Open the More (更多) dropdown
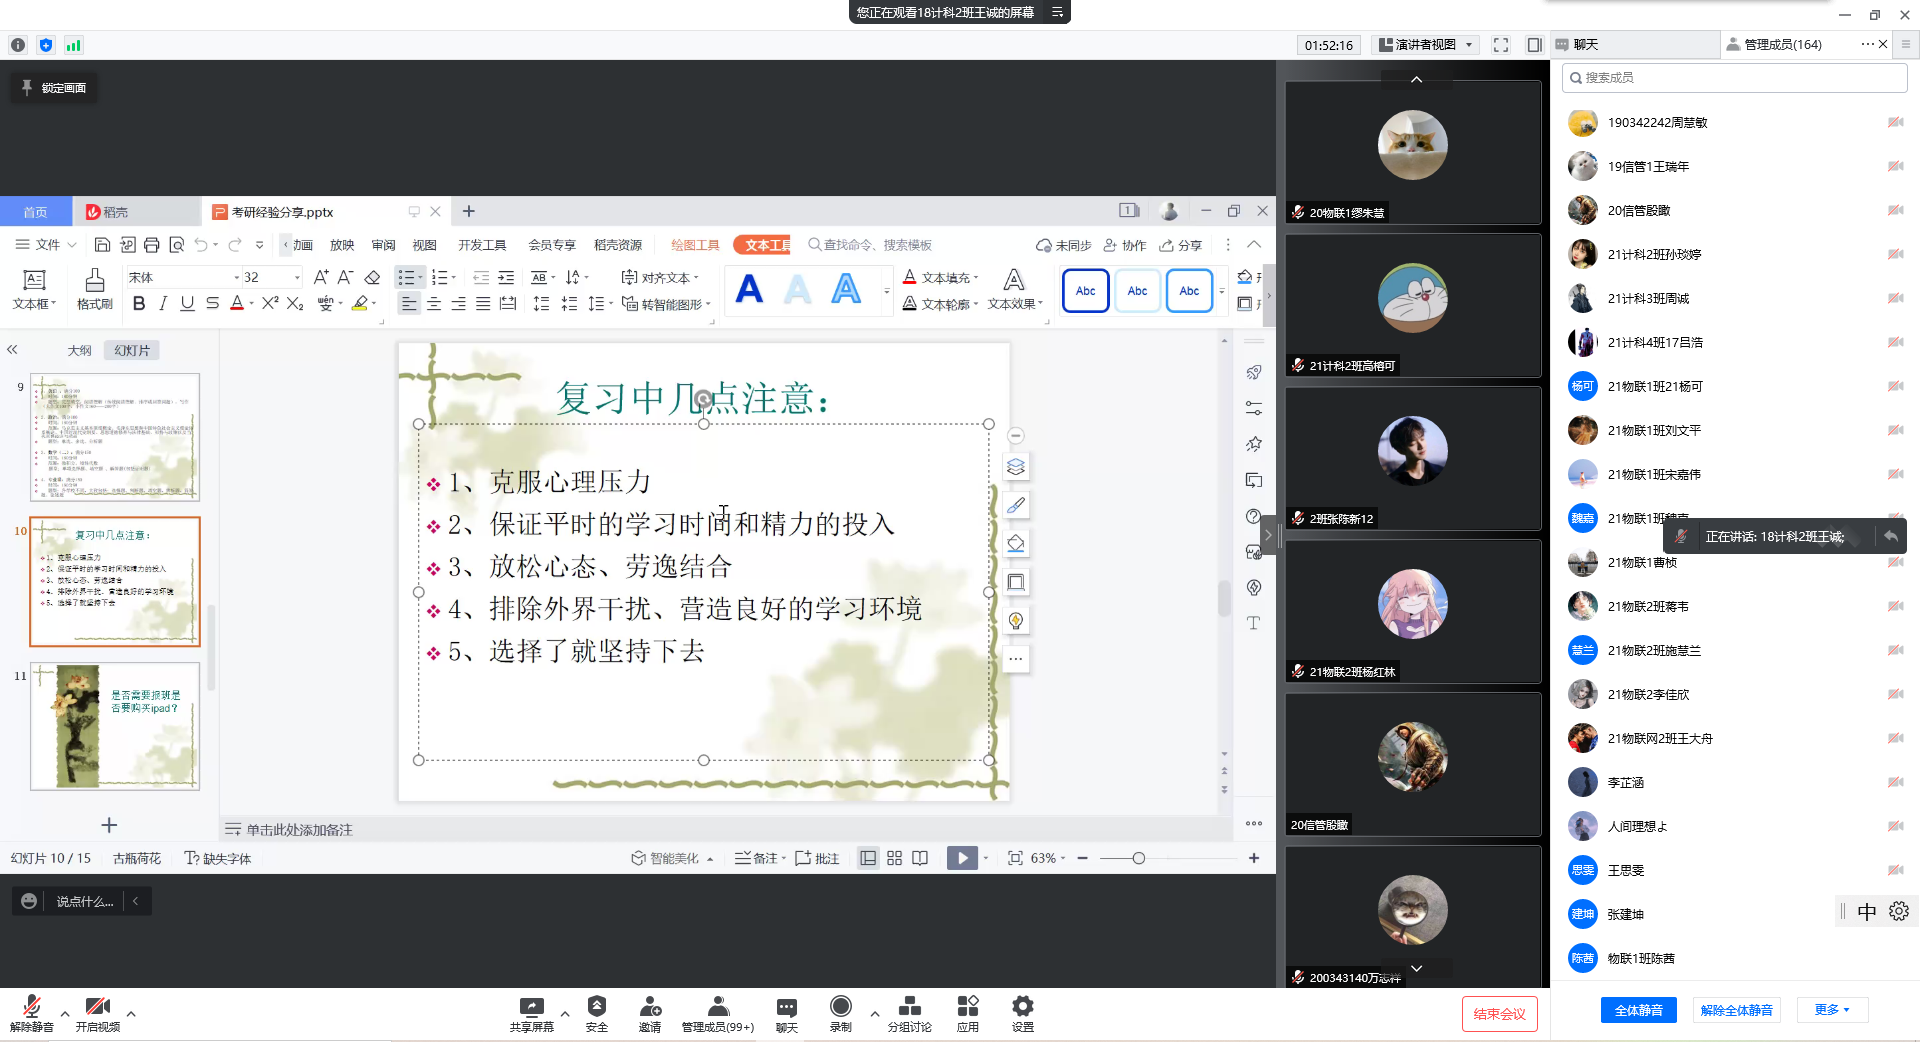Screen dimensions: 1920x1042 click(1832, 1010)
